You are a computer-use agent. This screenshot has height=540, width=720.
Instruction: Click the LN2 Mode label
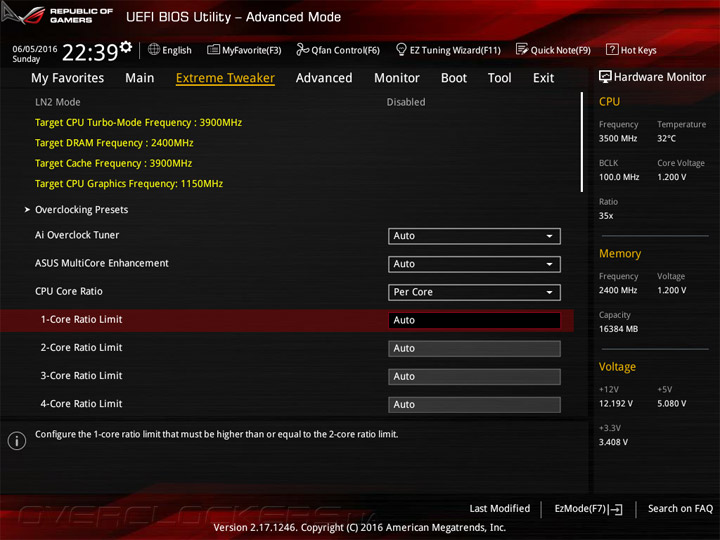[57, 102]
